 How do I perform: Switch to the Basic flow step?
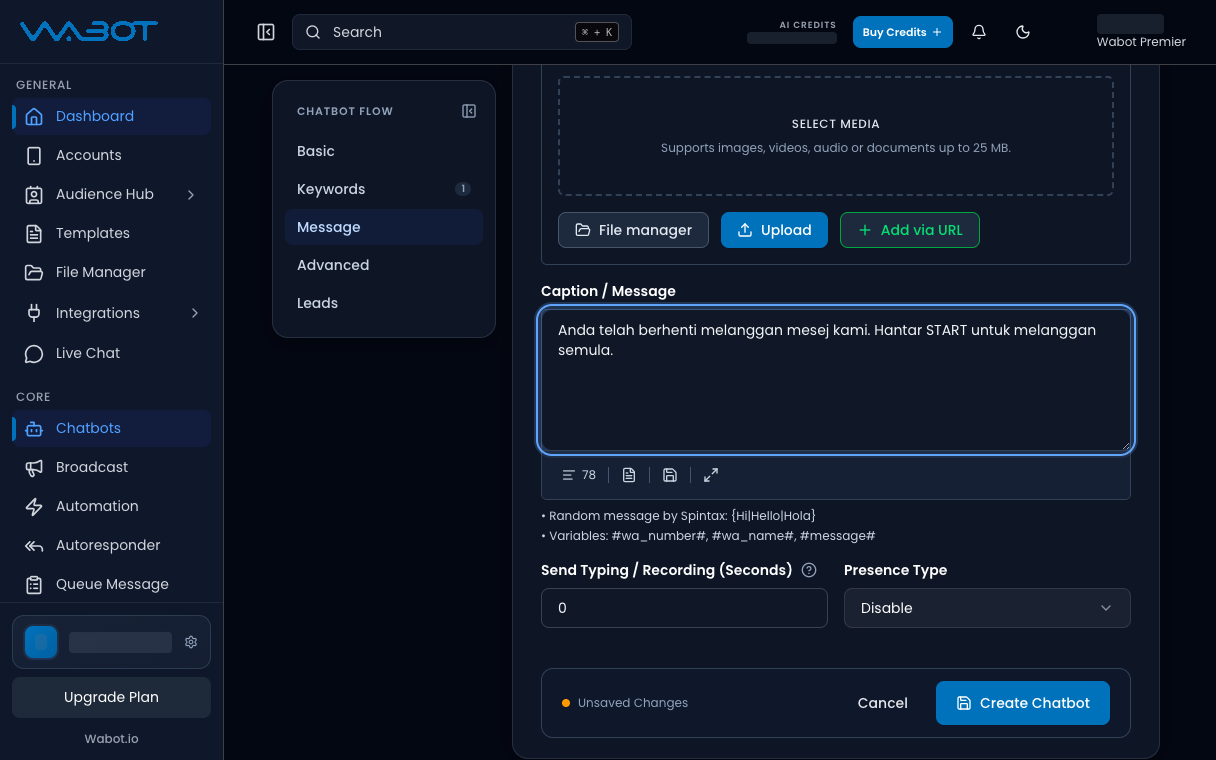click(384, 151)
